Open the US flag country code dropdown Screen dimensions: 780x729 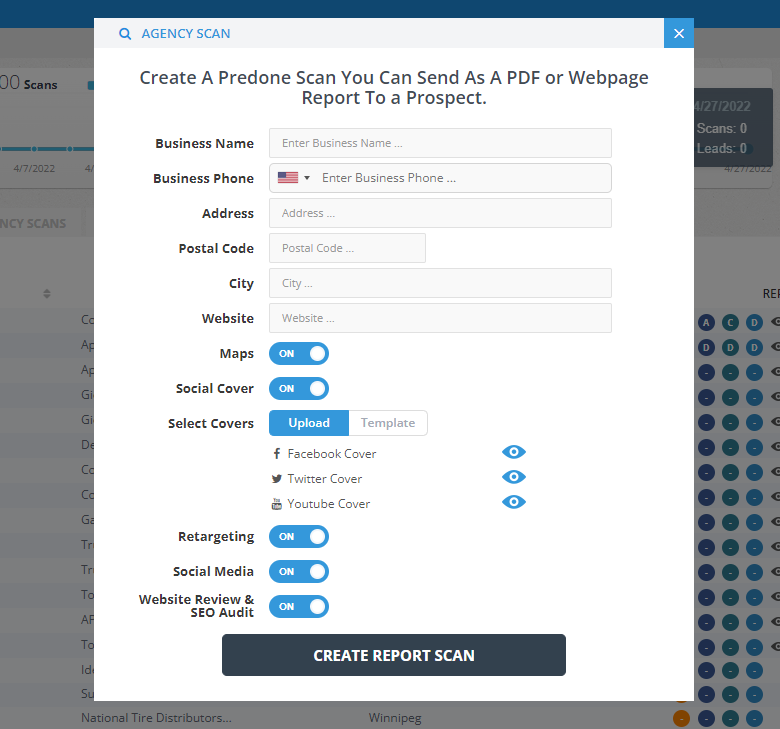(293, 178)
